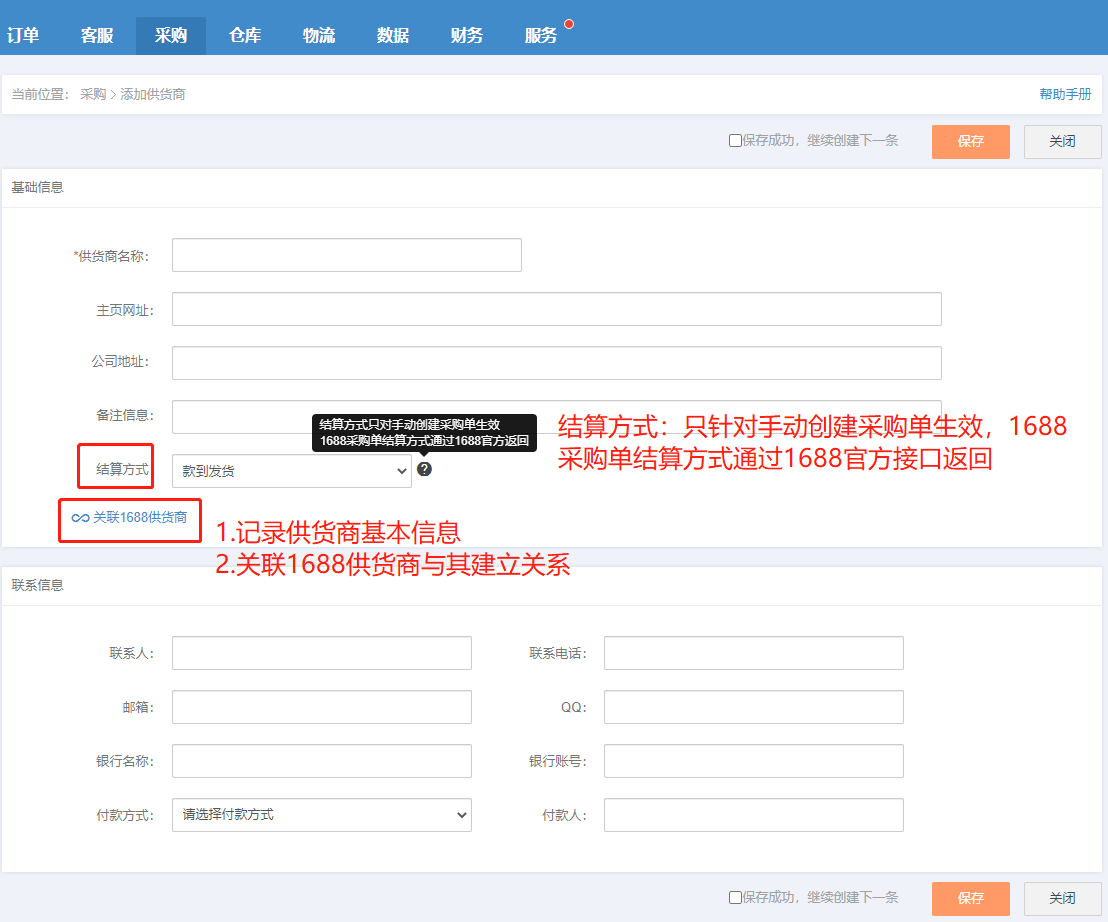1108x922 pixels.
Task: Focus the 主页网址 text field
Action: (556, 309)
